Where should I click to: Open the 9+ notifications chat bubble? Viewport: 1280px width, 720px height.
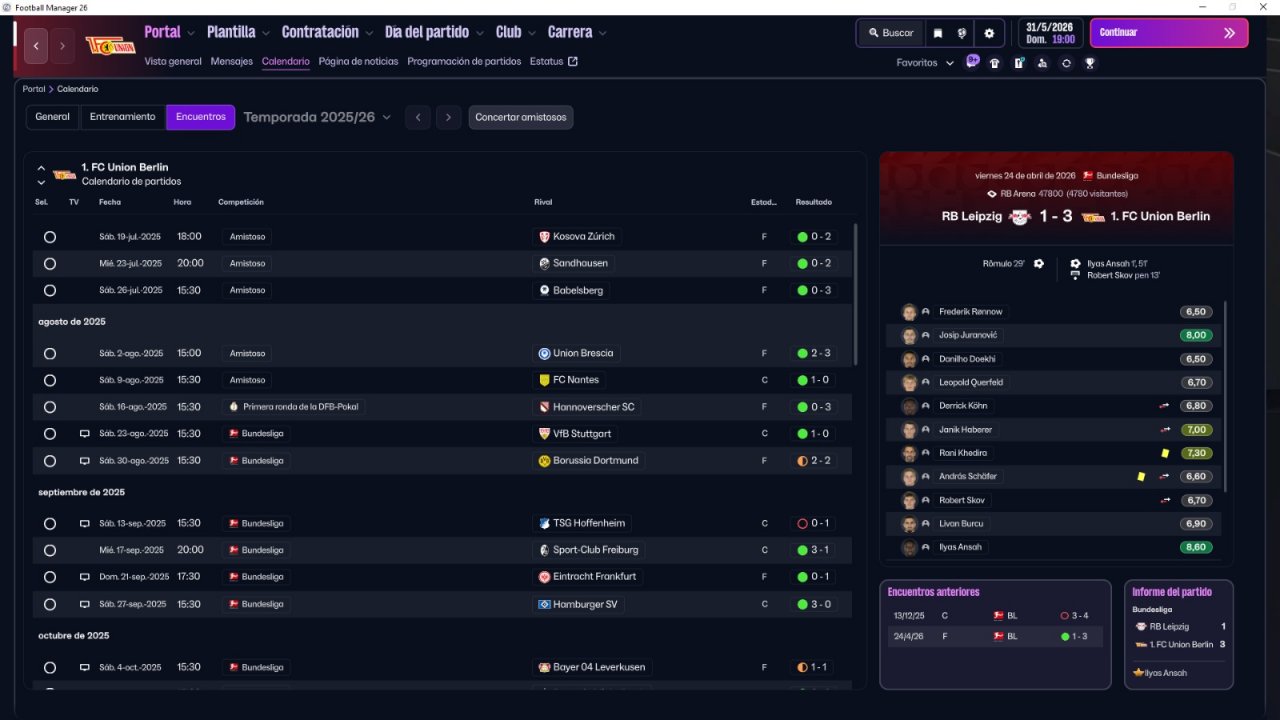coord(972,61)
